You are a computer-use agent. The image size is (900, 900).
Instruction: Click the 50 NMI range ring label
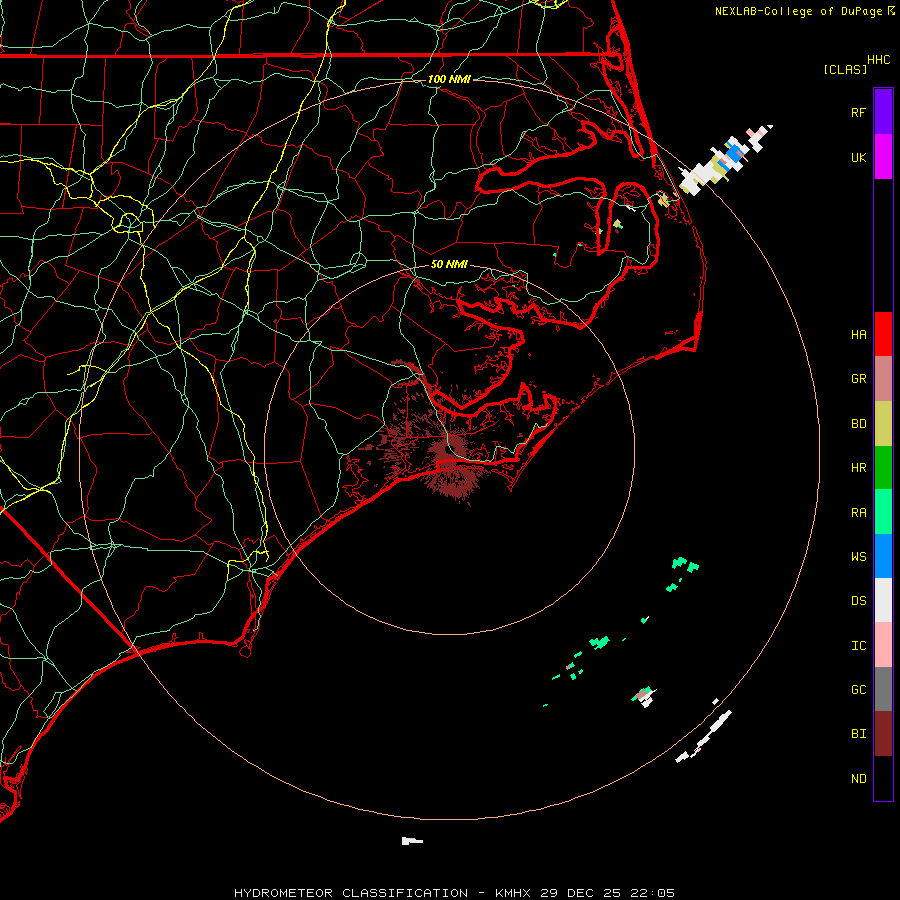click(x=449, y=264)
